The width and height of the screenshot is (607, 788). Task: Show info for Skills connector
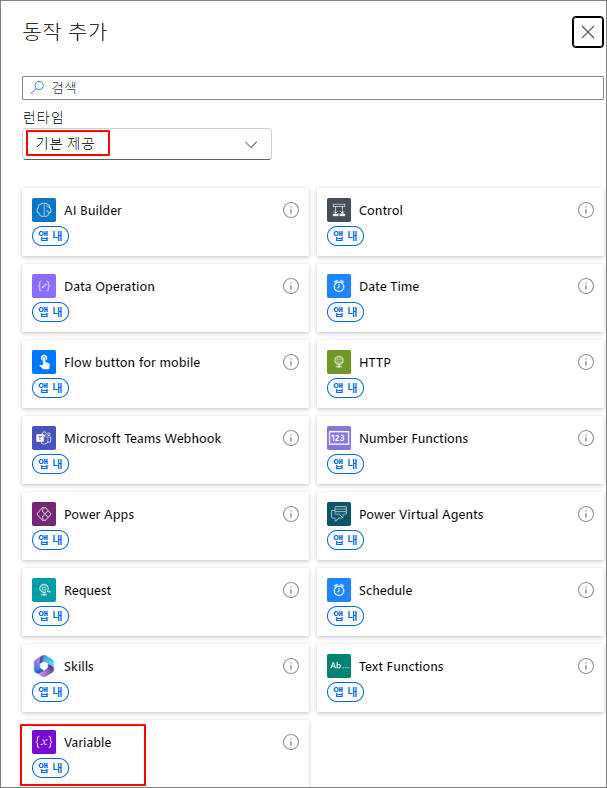291,666
